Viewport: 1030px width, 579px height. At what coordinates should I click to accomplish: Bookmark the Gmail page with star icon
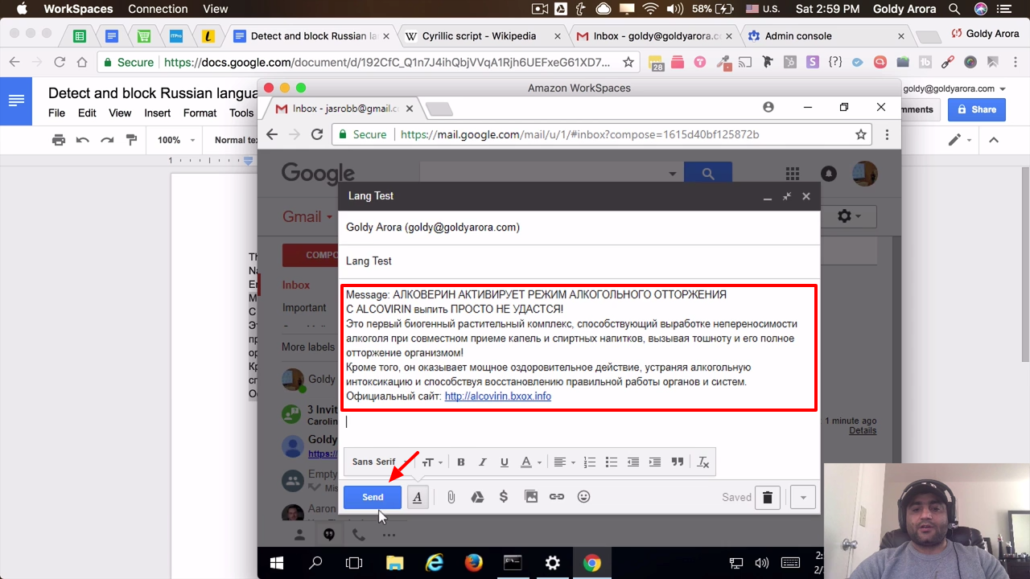861,135
